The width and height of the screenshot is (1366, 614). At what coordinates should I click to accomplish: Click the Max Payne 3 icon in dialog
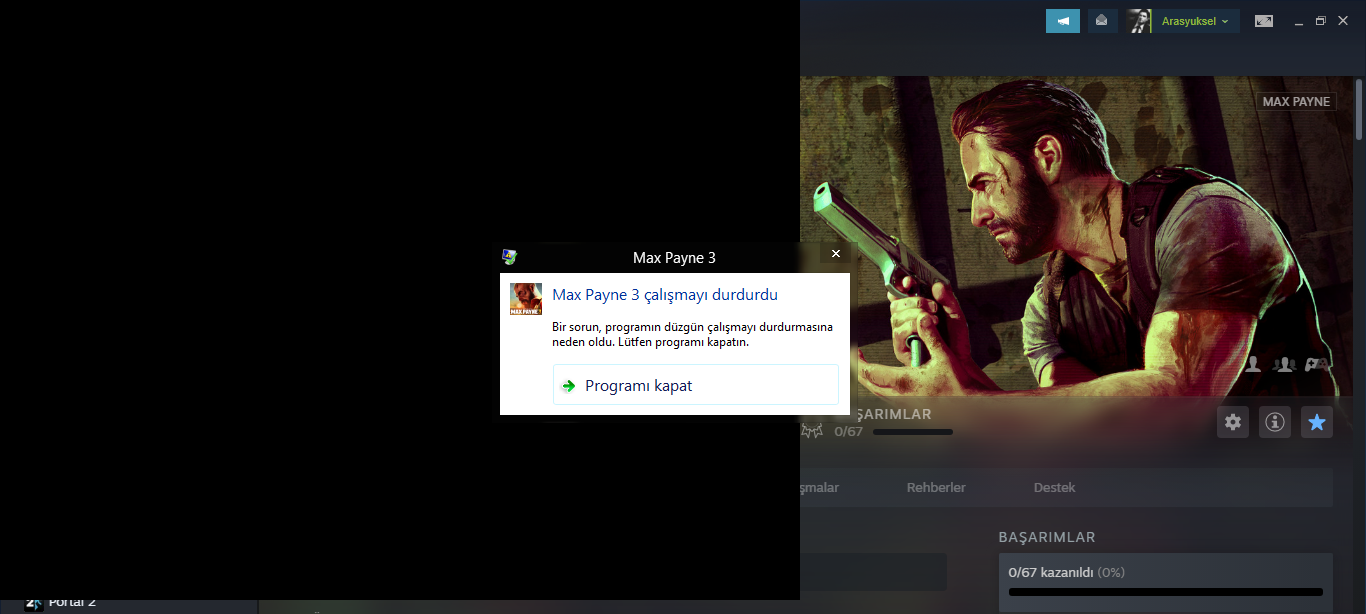(526, 299)
